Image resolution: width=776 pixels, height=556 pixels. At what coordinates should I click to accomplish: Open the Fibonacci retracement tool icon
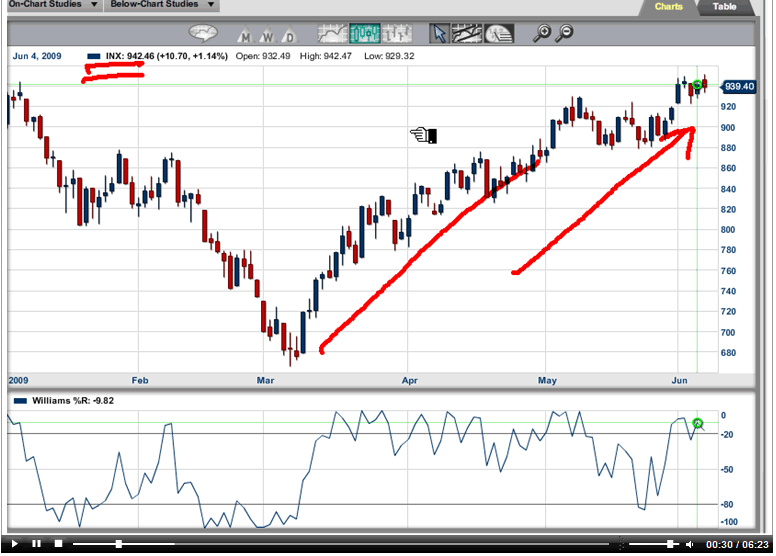coord(499,33)
